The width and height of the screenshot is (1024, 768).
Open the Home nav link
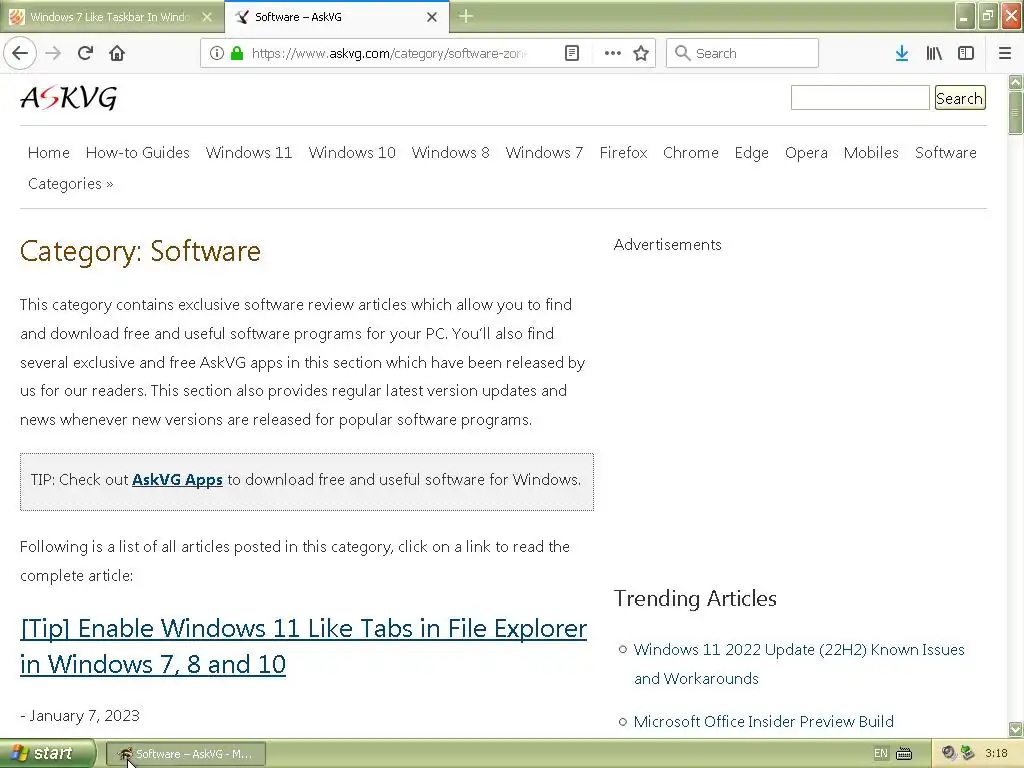point(49,152)
